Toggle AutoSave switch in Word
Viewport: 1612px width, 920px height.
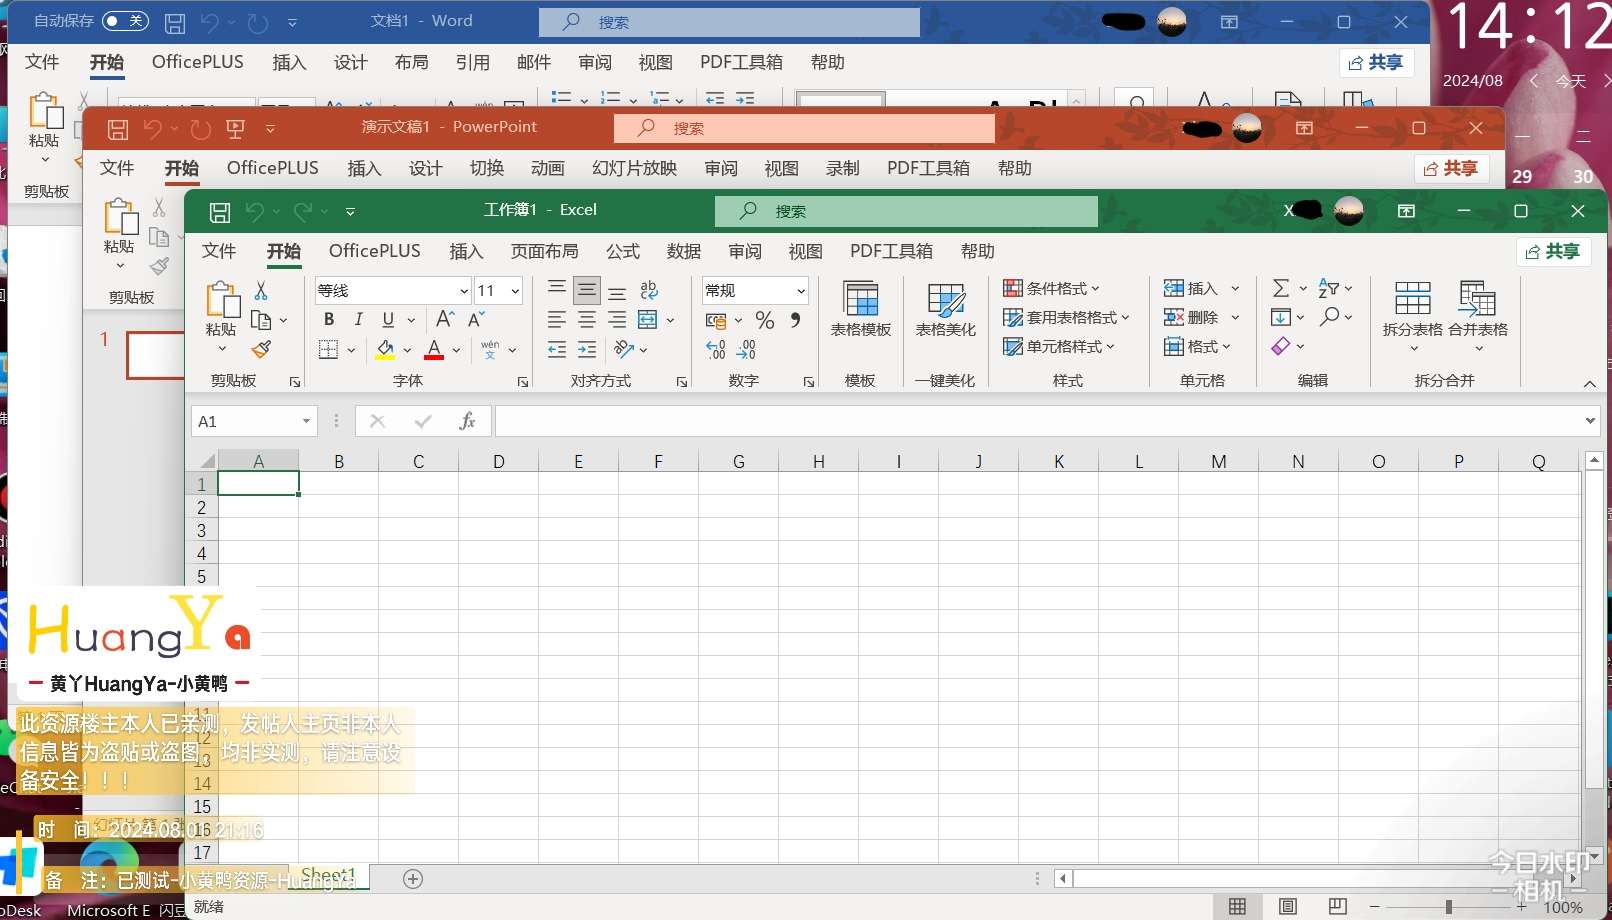tap(125, 21)
